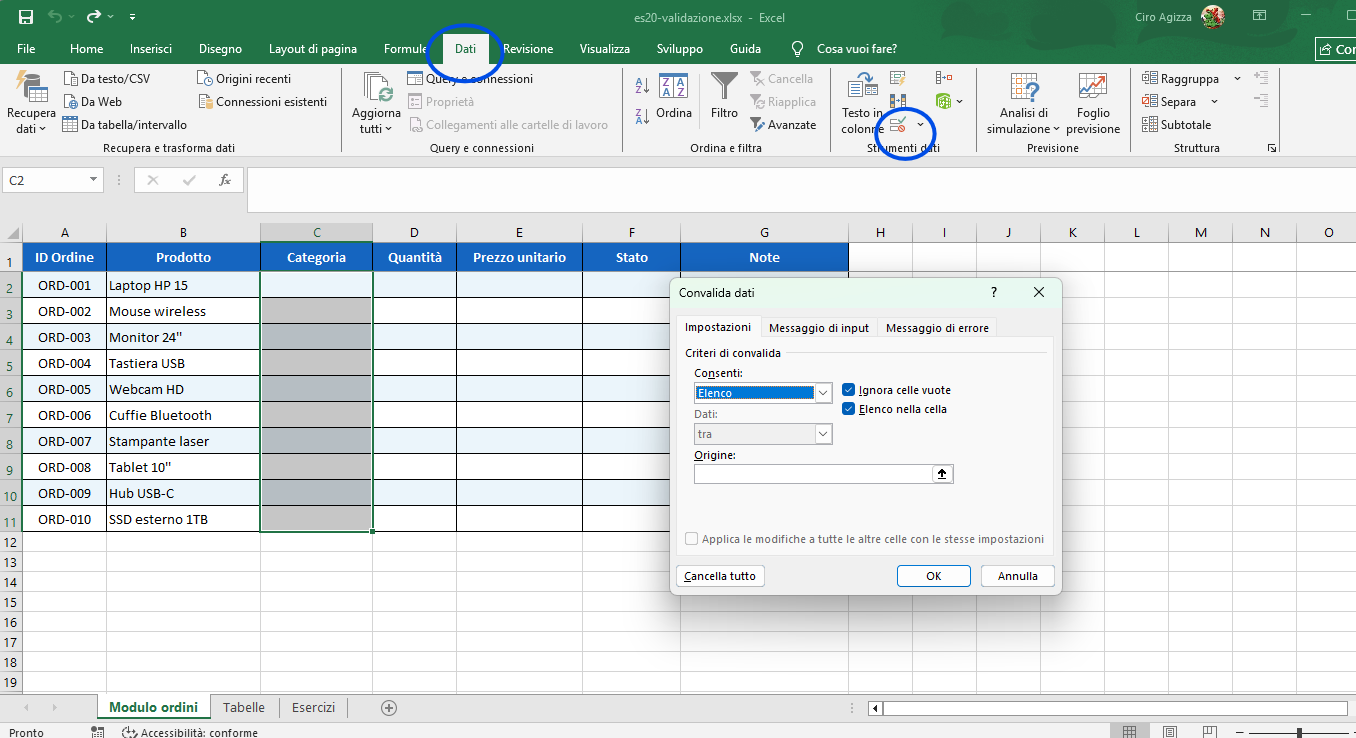
Task: Expand the arrow next to Raggruppa
Action: (1237, 79)
